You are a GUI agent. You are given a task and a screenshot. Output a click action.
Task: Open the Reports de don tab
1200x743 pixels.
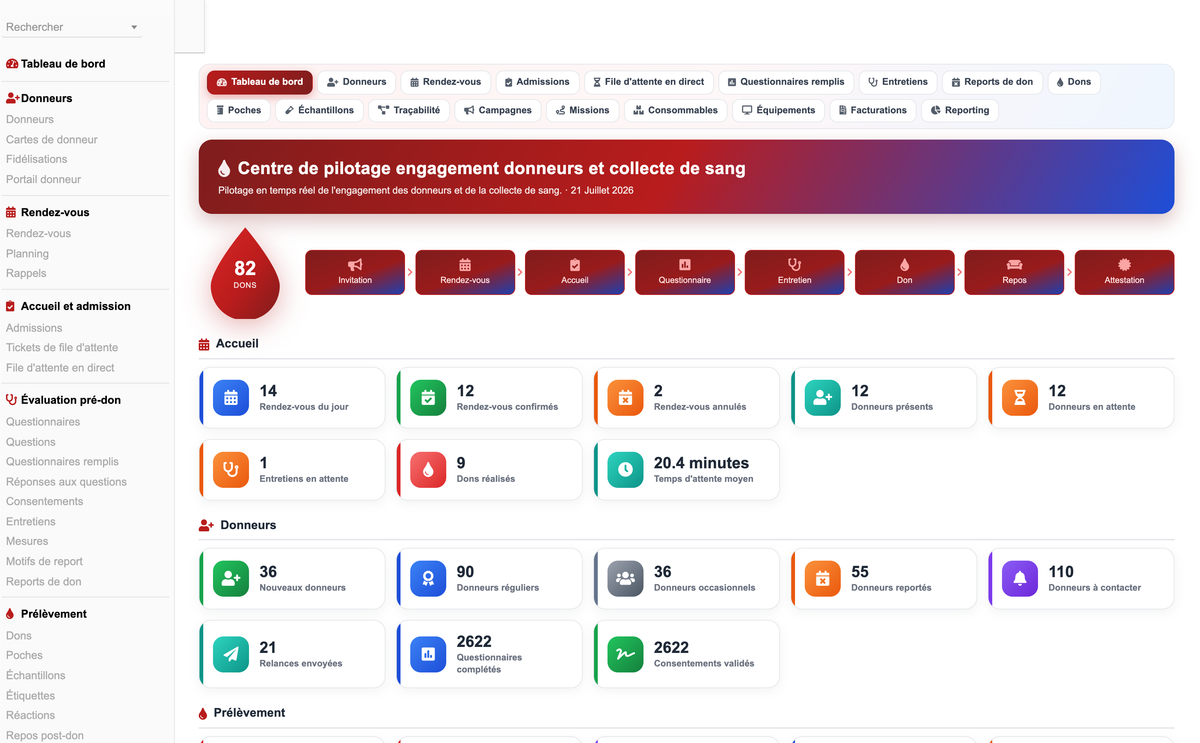pos(992,82)
